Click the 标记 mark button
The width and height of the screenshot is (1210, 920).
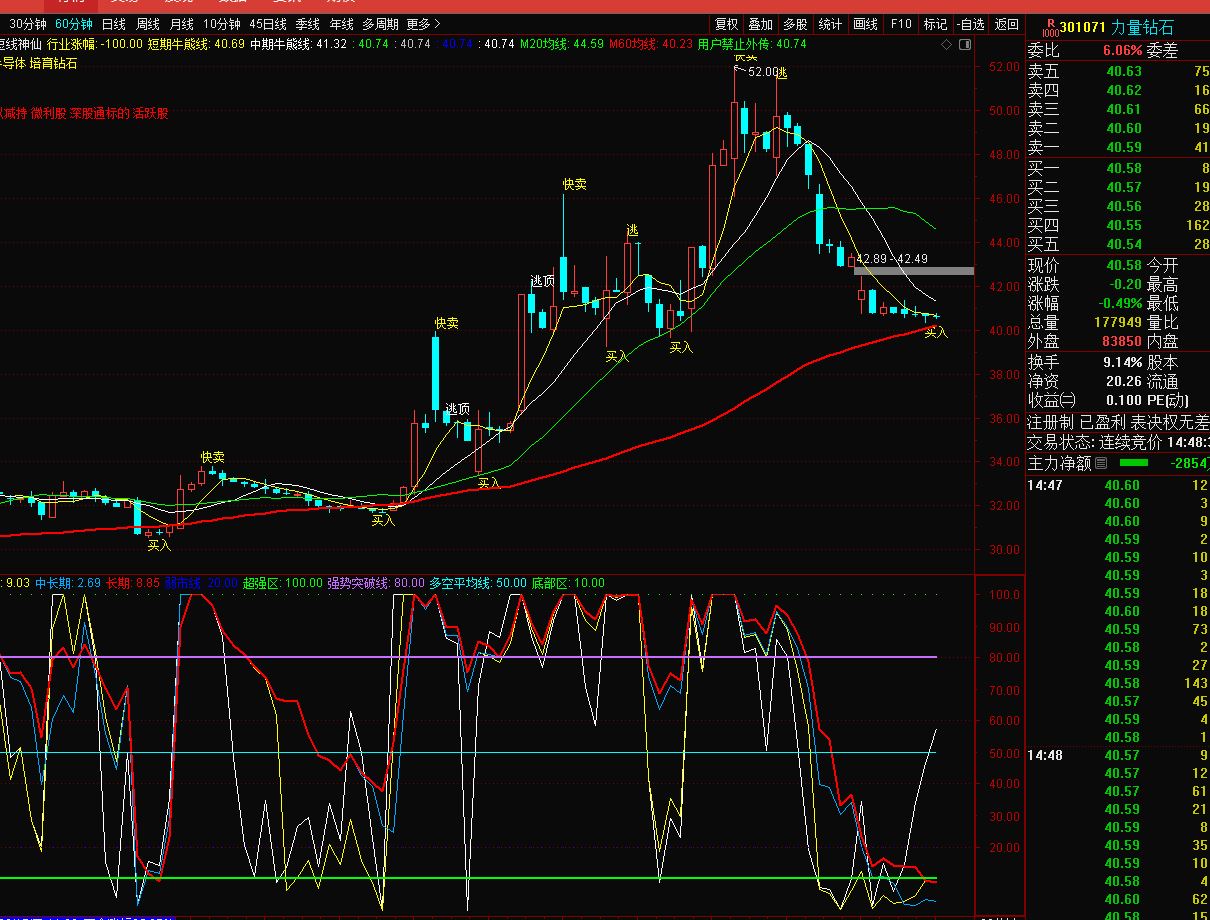(935, 24)
